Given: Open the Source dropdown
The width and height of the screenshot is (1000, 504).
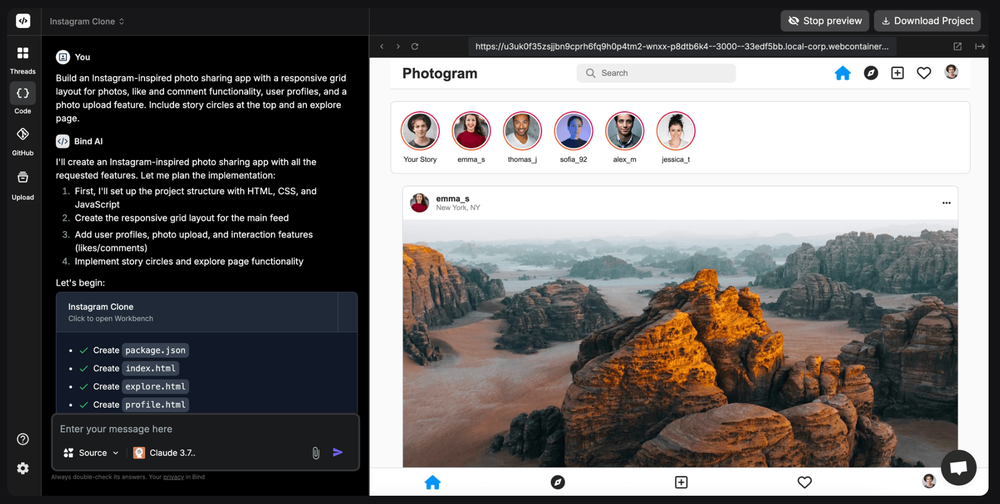Looking at the screenshot, I should pyautogui.click(x=91, y=453).
